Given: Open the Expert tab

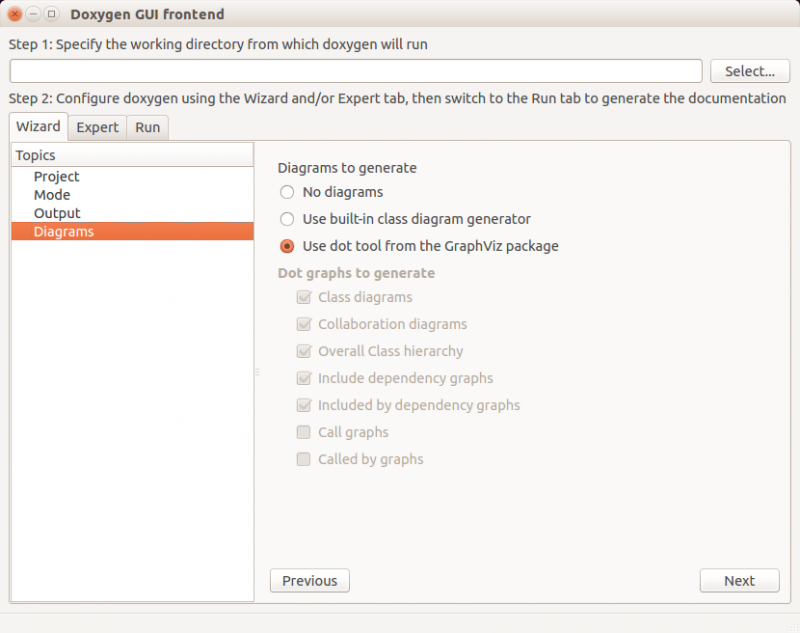Looking at the screenshot, I should pyautogui.click(x=97, y=127).
